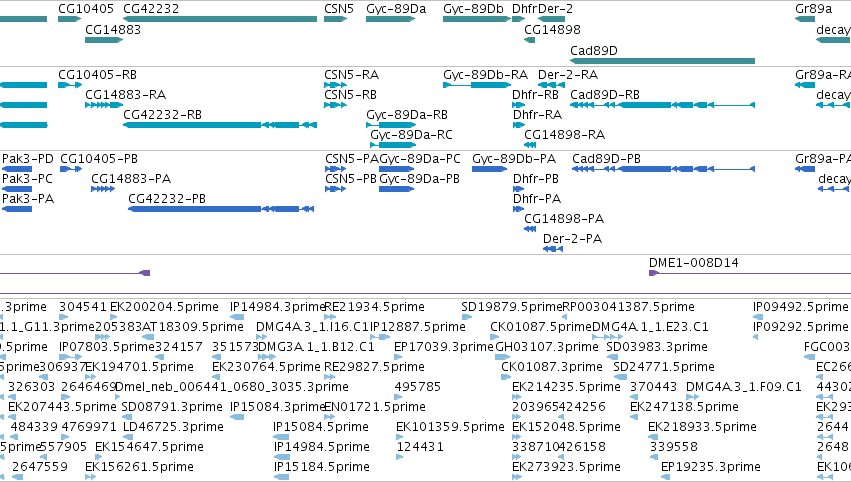Select the RE29827.5prime EST label
851x482 pixels.
pyautogui.click(x=374, y=367)
